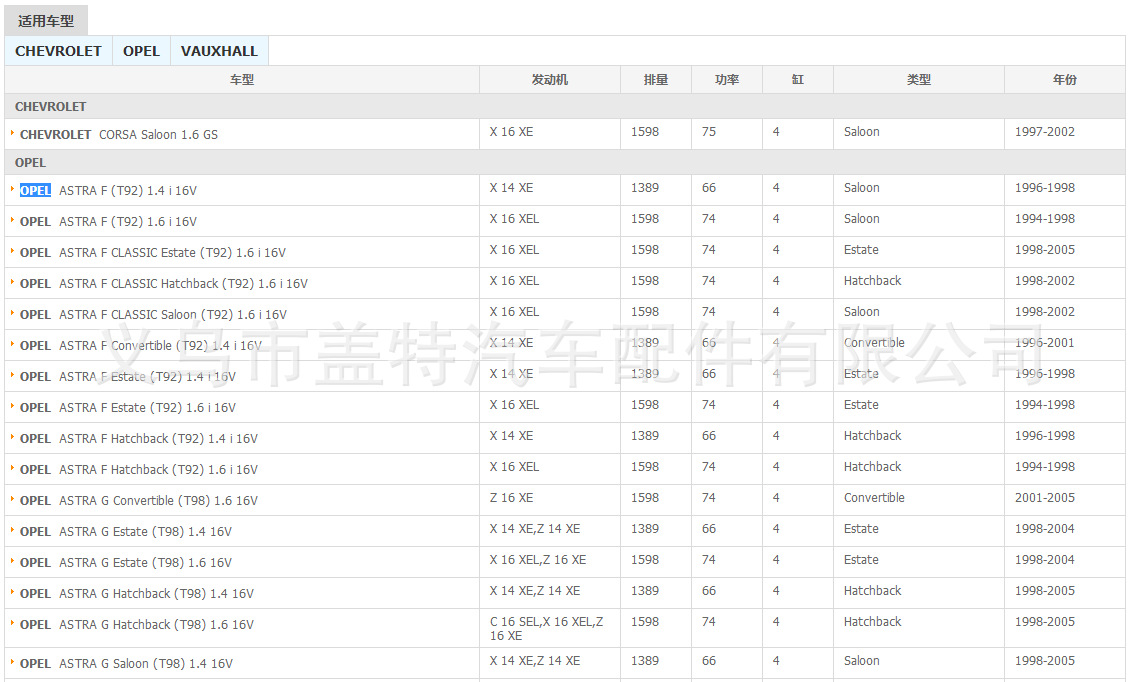1139x682 pixels.
Task: Select the CHEVROLET group header row
Action: click(565, 107)
